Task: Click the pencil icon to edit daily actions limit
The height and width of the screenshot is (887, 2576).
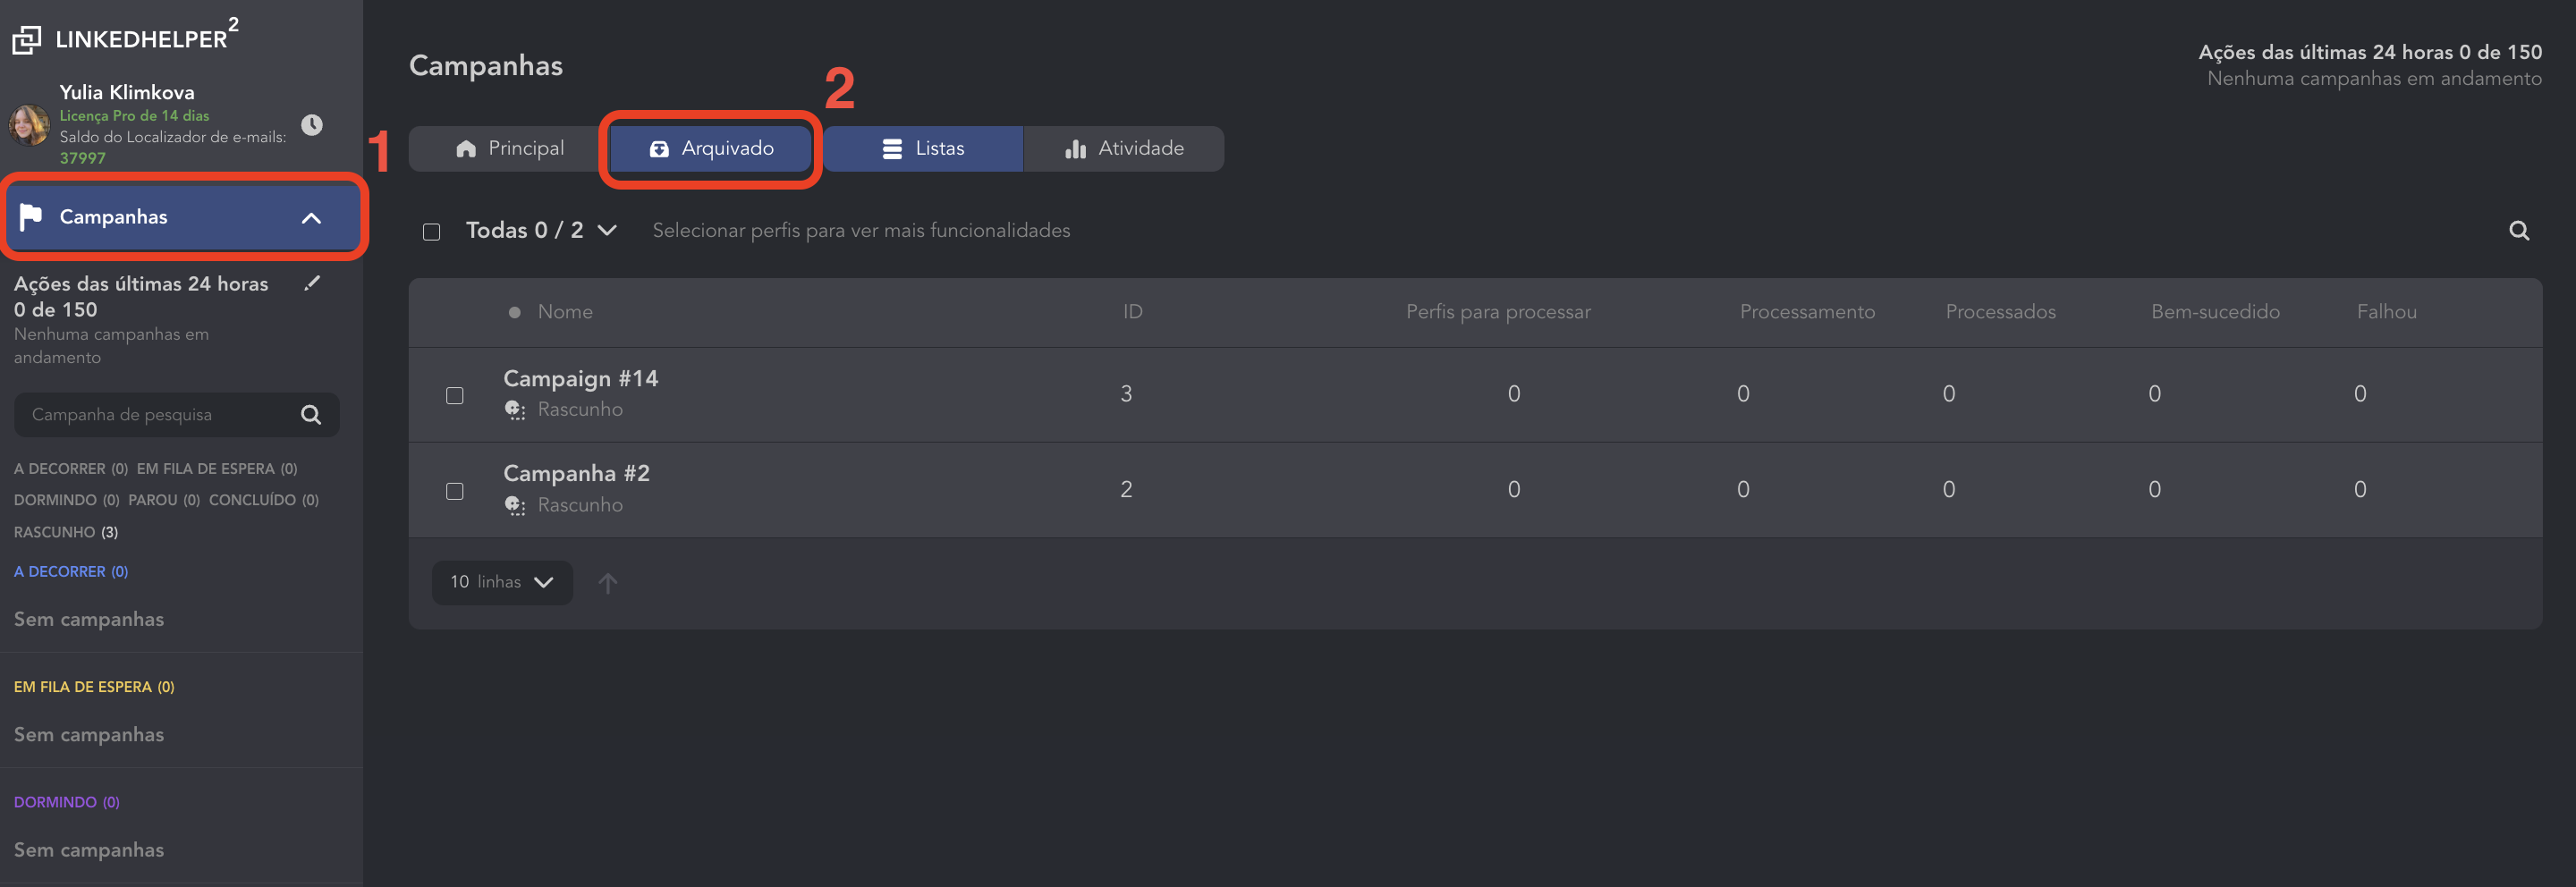Action: 312,283
